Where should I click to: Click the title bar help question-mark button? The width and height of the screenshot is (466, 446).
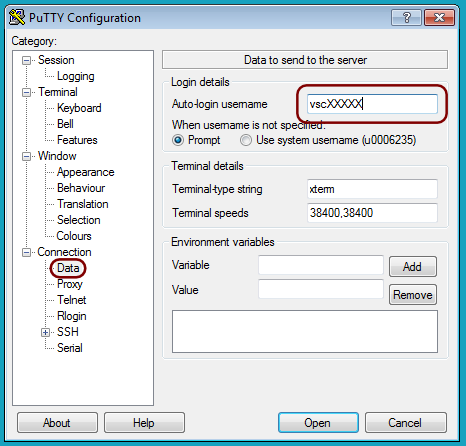click(406, 17)
